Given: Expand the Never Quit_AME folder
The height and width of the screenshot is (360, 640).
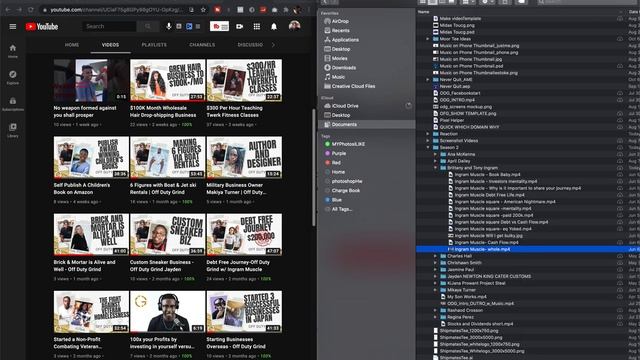Looking at the screenshot, I should coord(428,80).
